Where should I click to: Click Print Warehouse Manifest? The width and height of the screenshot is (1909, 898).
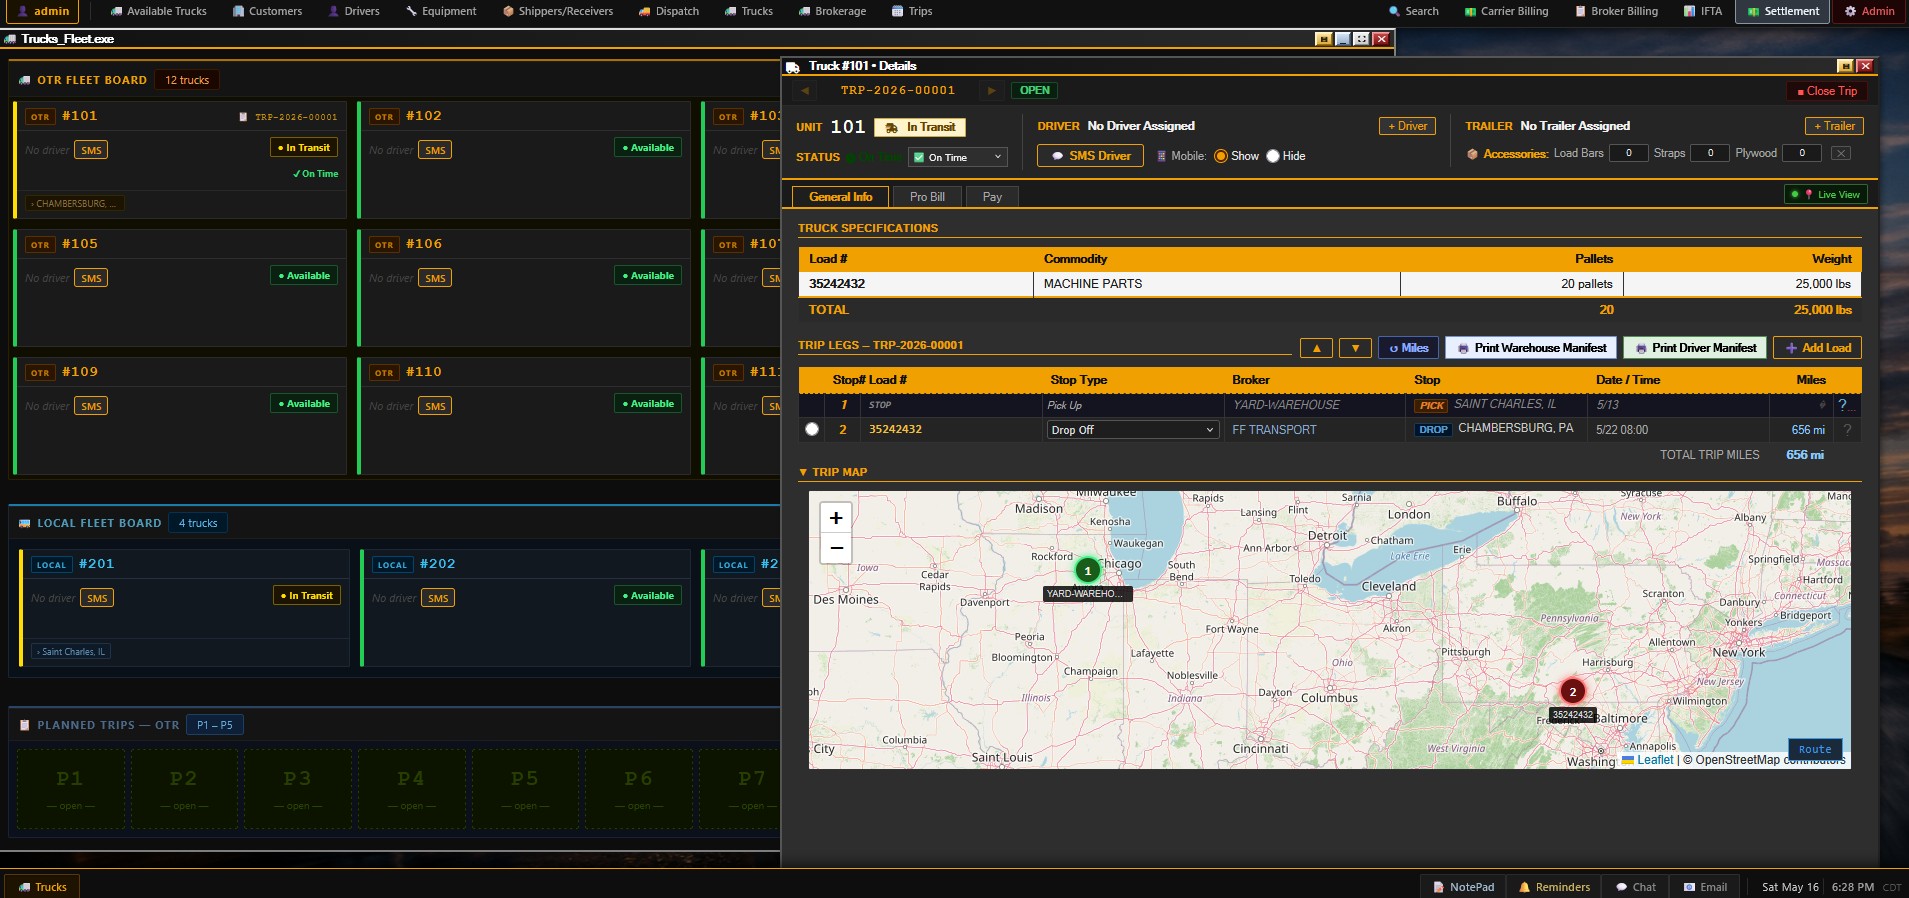click(x=1530, y=348)
